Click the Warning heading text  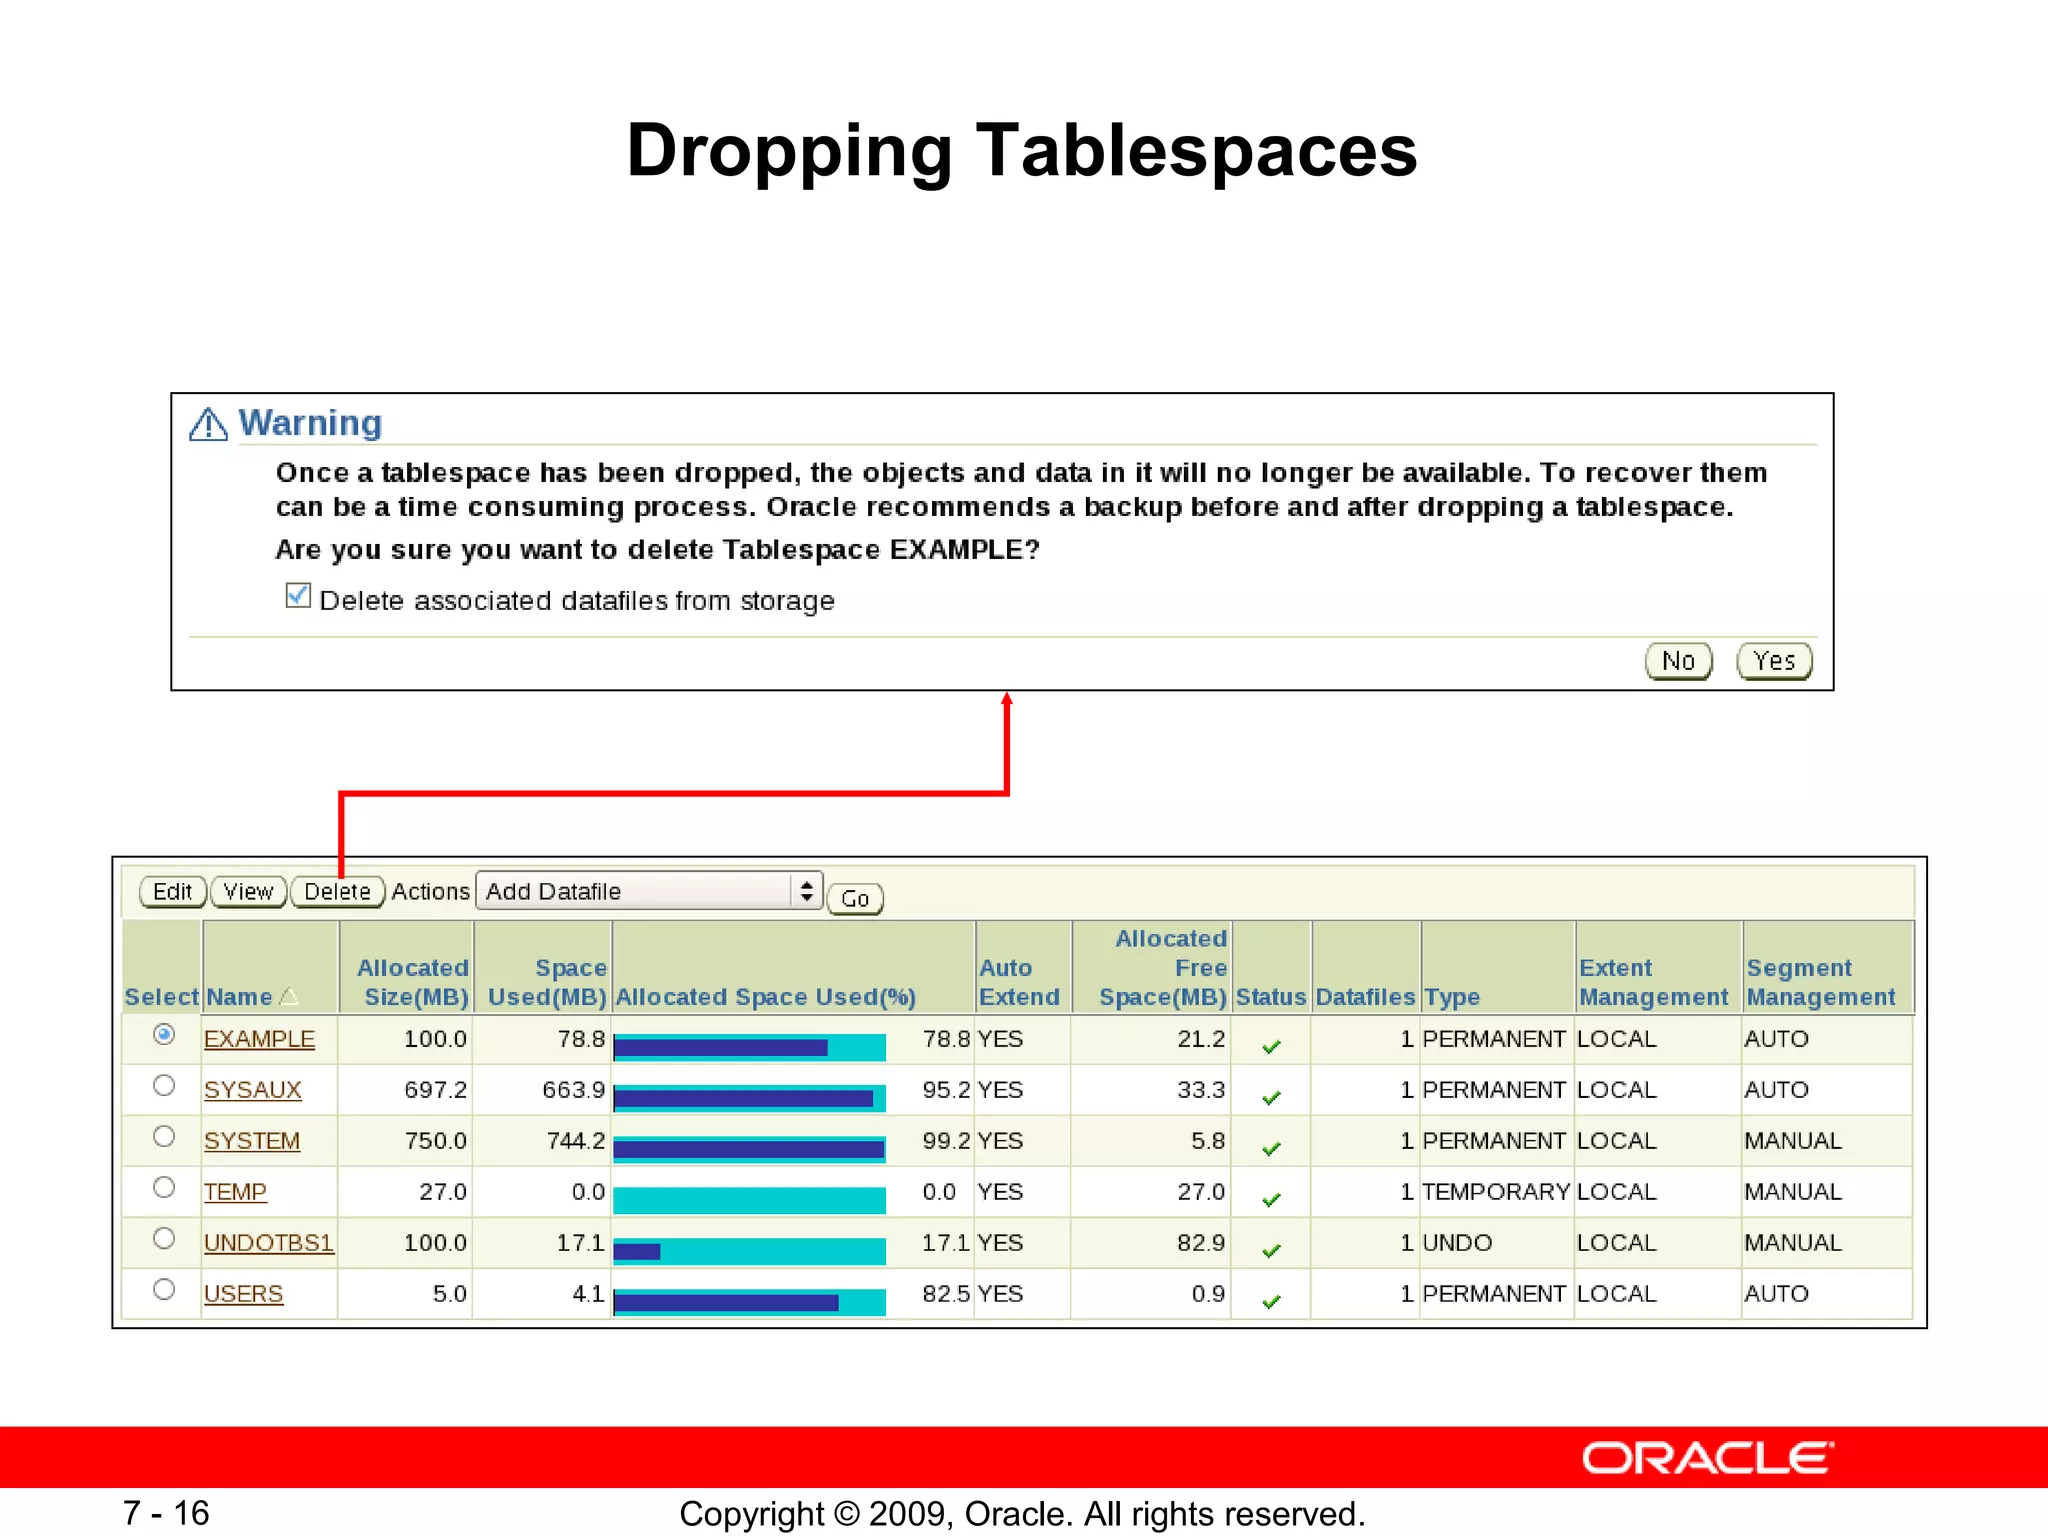[x=310, y=423]
